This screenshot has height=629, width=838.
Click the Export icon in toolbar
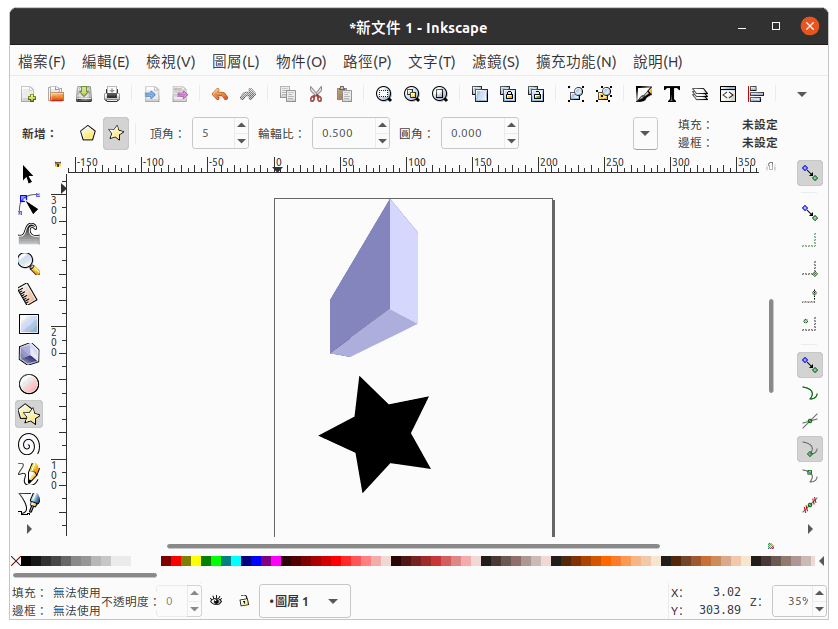click(180, 95)
